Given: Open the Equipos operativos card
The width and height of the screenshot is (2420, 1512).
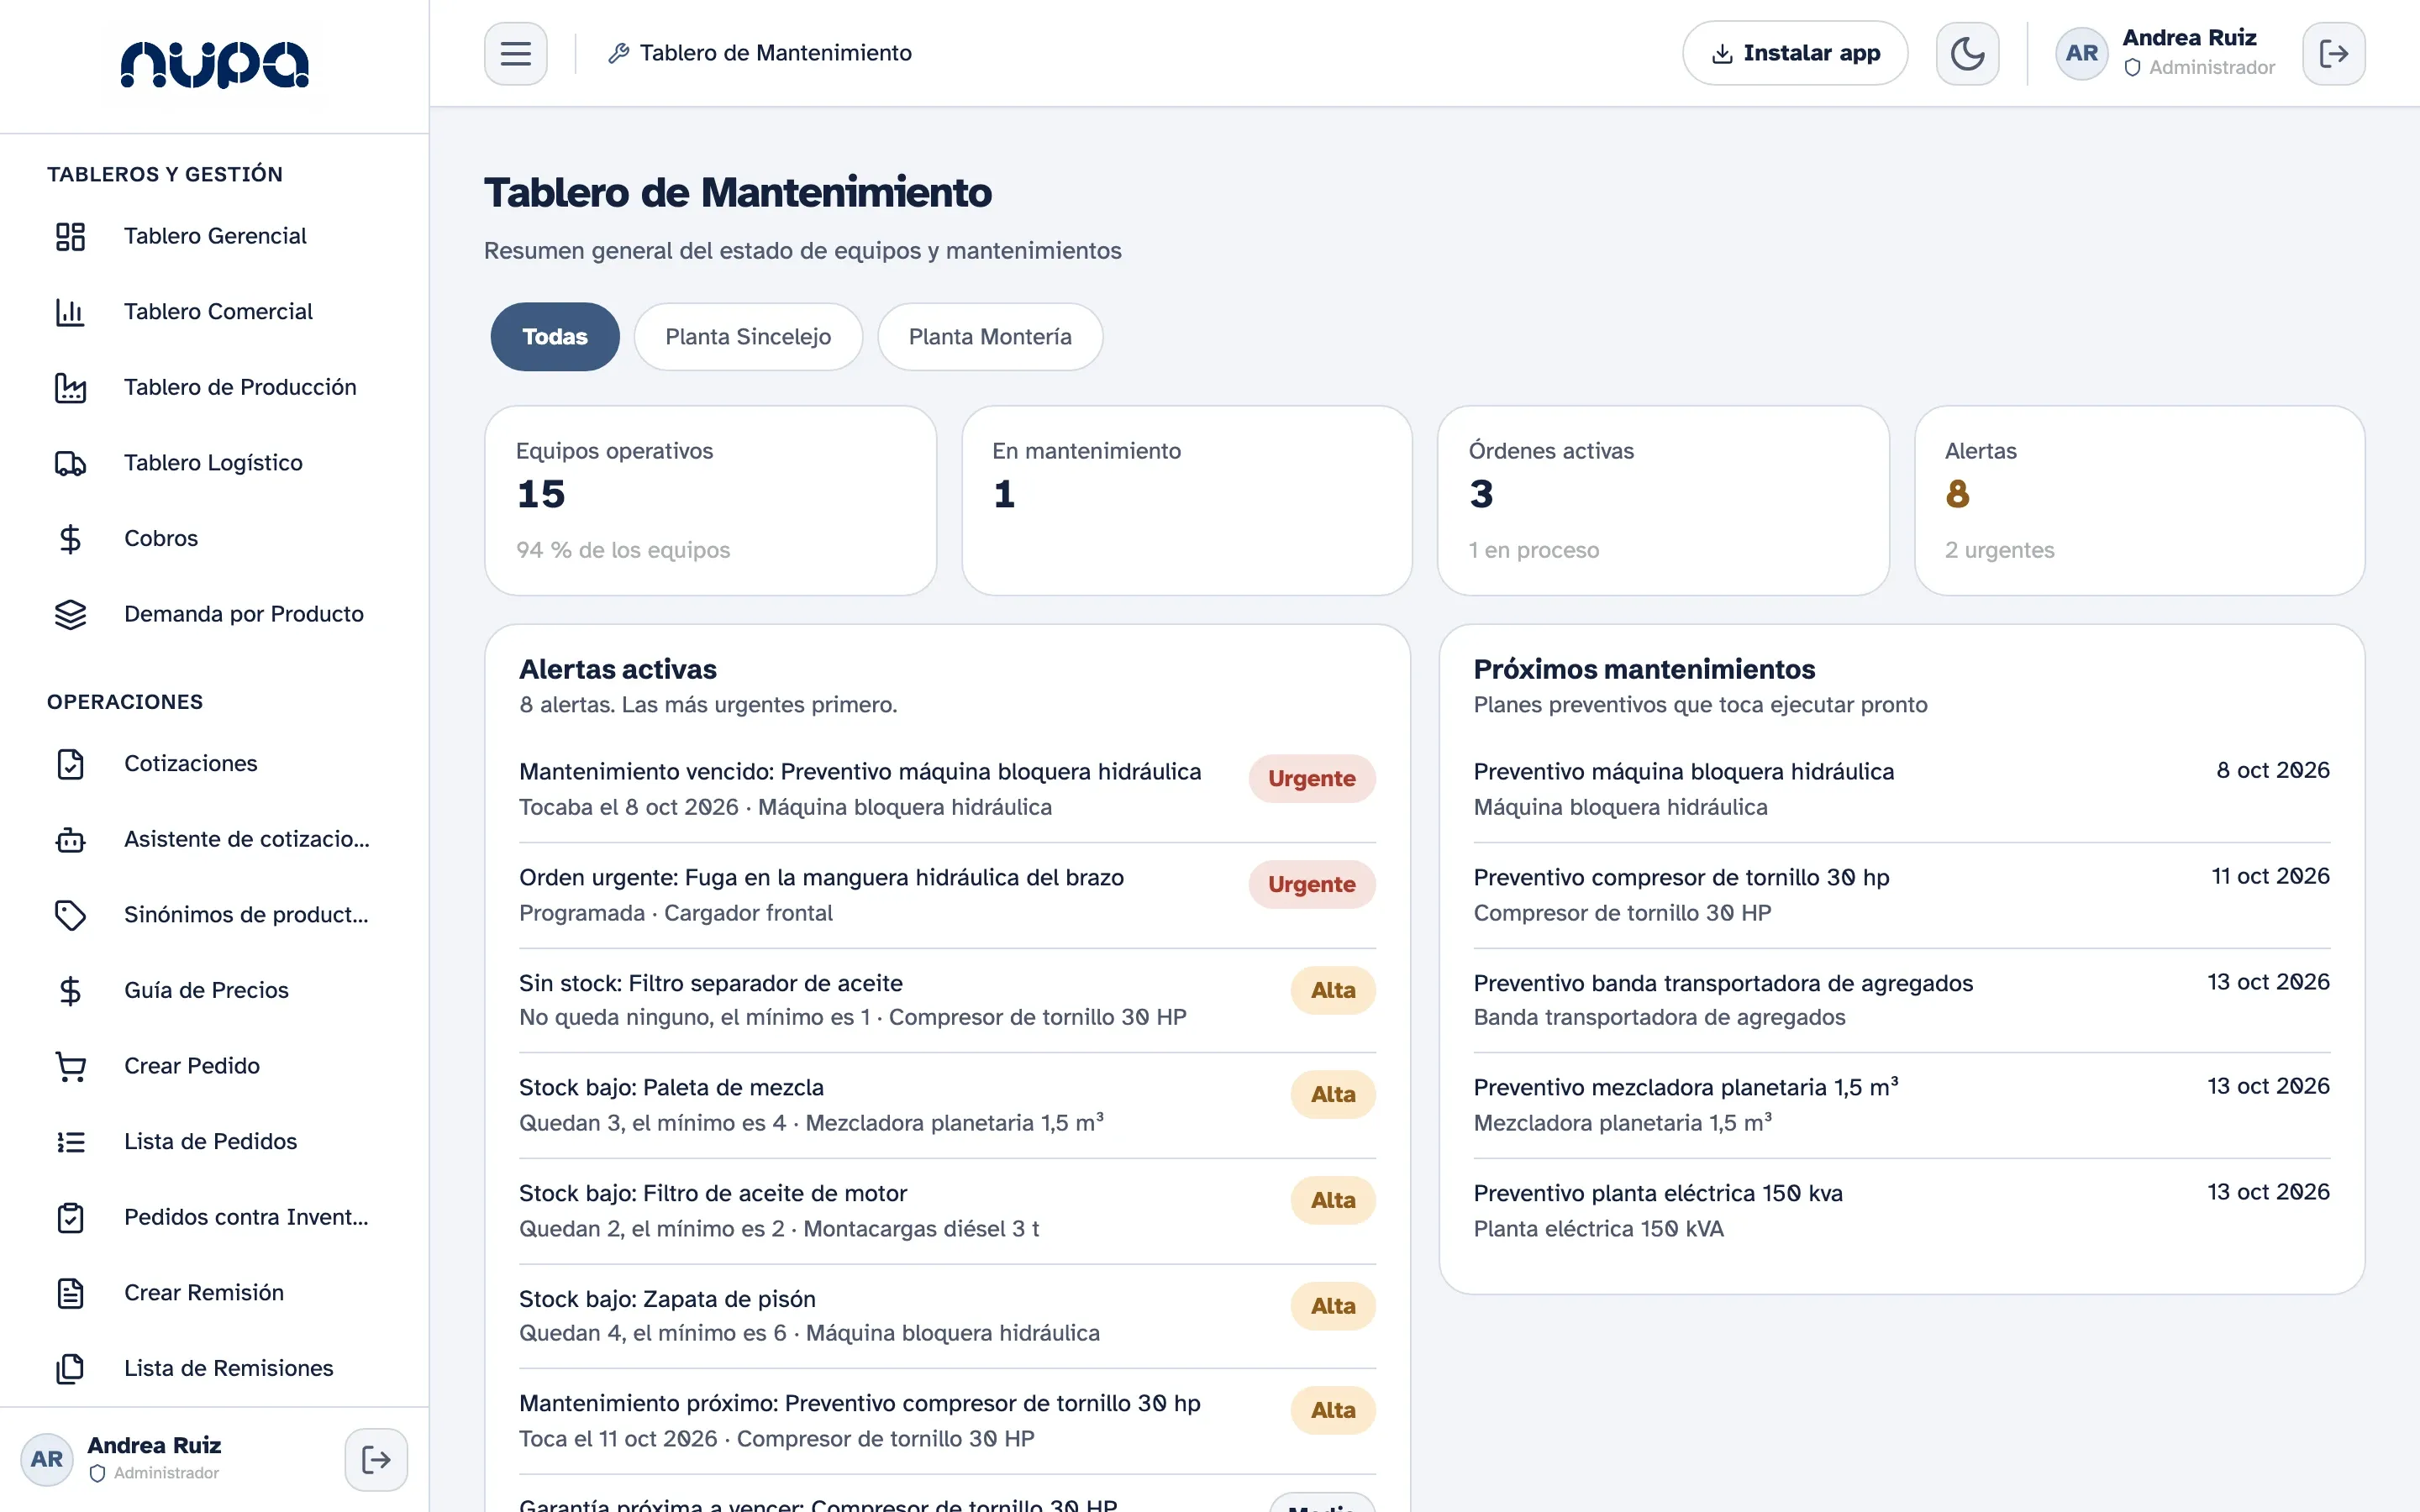Looking at the screenshot, I should click(x=710, y=500).
